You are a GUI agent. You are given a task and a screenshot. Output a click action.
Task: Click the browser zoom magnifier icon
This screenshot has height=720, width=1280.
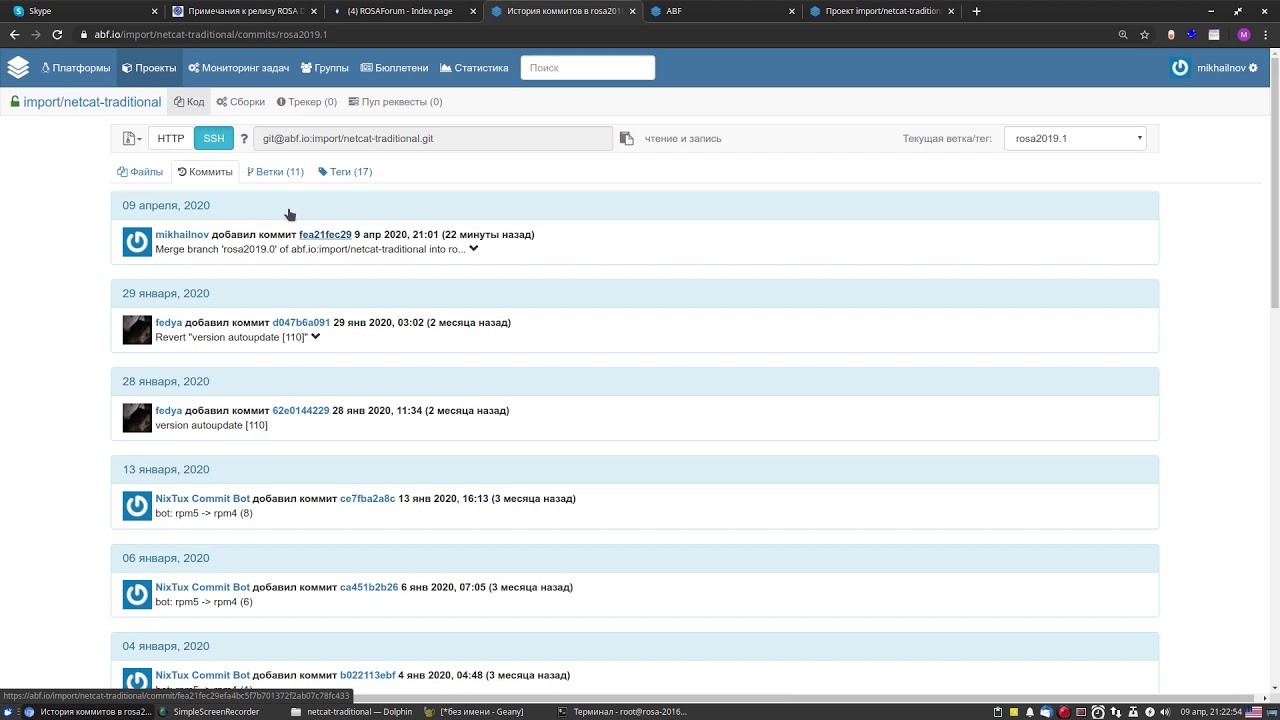pos(1123,34)
